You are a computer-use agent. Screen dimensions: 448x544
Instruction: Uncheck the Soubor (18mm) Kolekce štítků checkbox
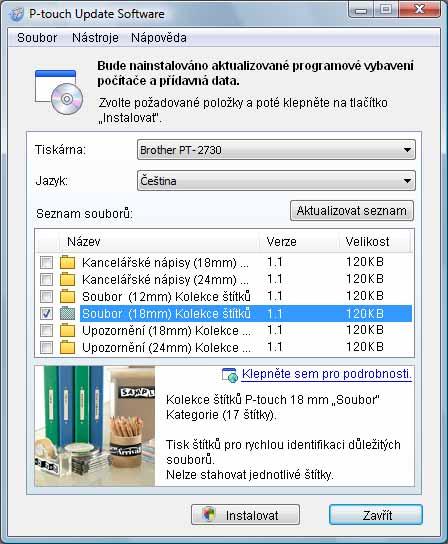pyautogui.click(x=46, y=314)
